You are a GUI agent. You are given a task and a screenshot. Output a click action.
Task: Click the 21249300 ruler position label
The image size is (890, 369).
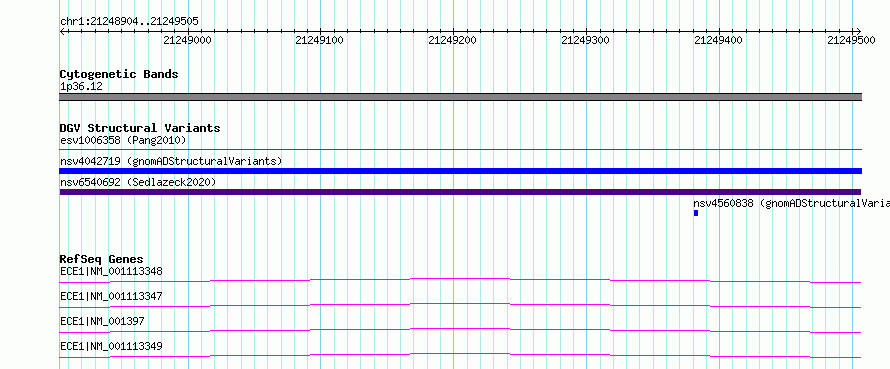585,40
